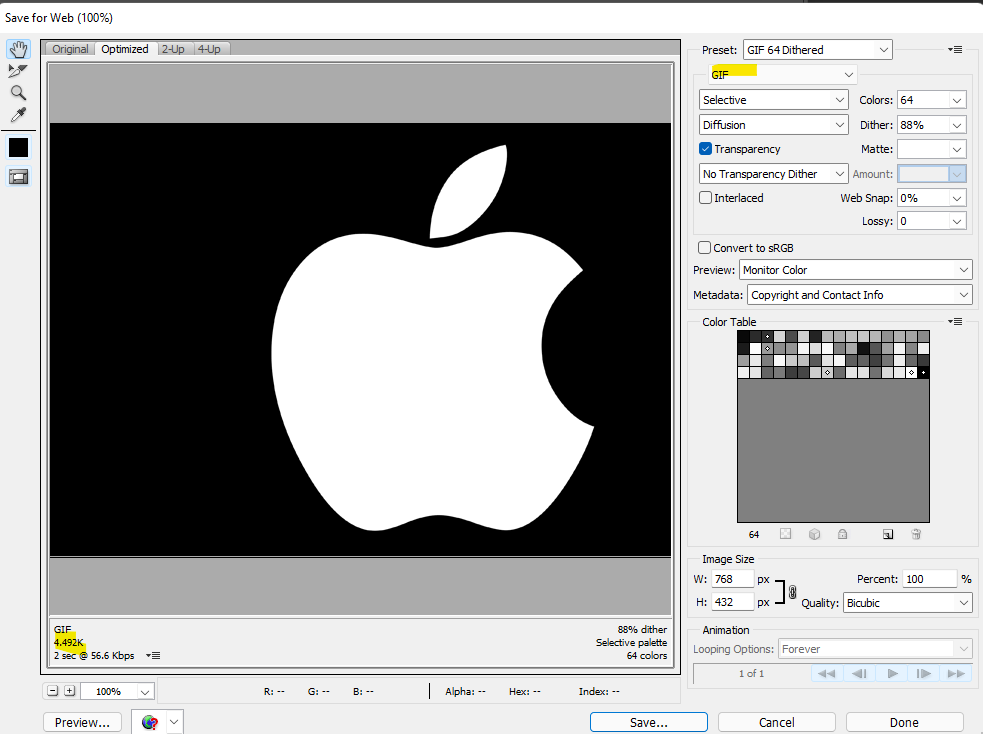Image resolution: width=983 pixels, height=734 pixels.
Task: Open the GIF file format dropdown
Action: click(782, 75)
